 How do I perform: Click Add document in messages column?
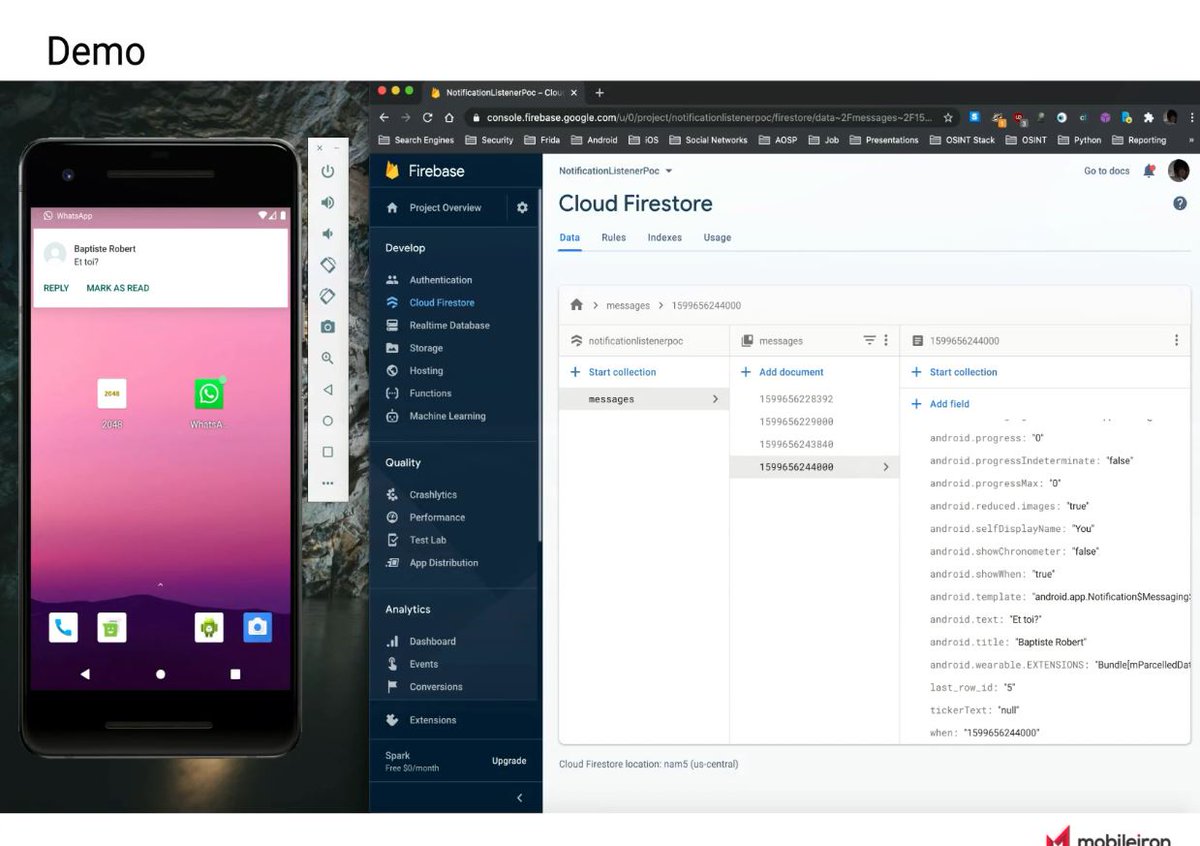pyautogui.click(x=782, y=372)
